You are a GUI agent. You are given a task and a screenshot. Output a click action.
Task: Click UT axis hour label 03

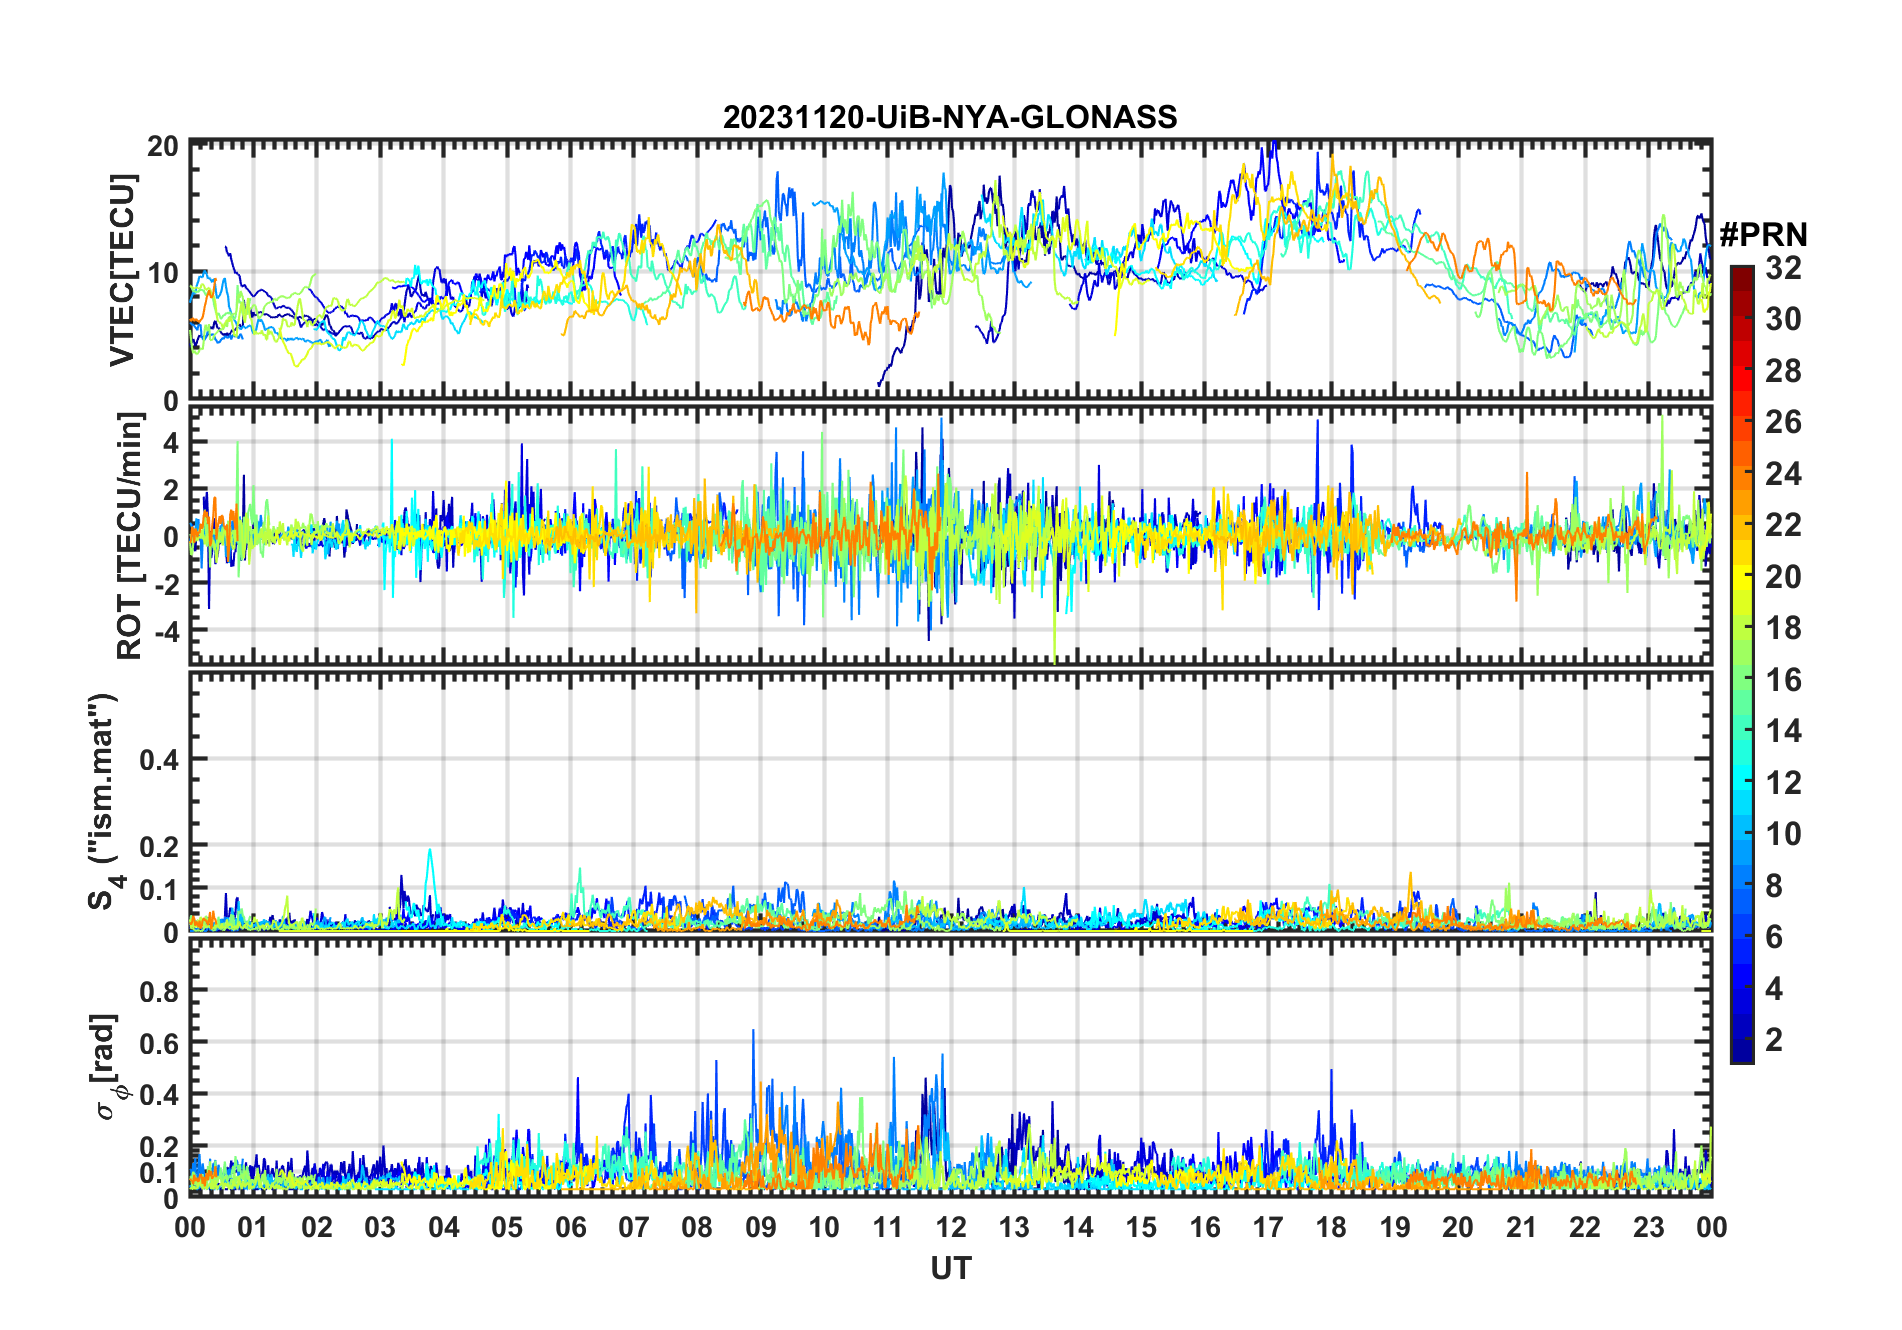380,1228
